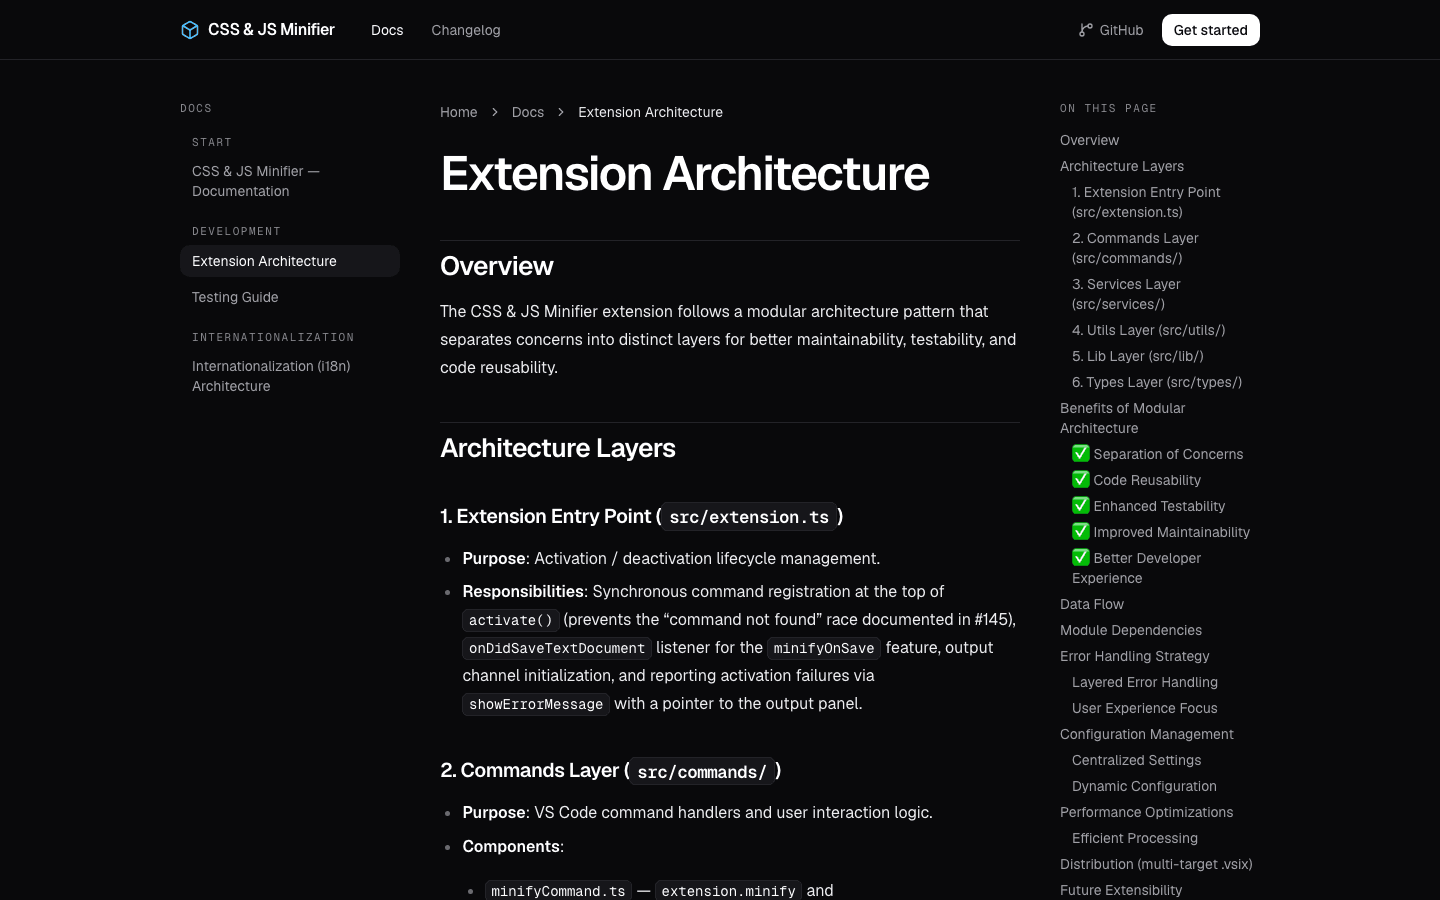Click the CSS & JS Minifier cube logo icon

(x=190, y=30)
